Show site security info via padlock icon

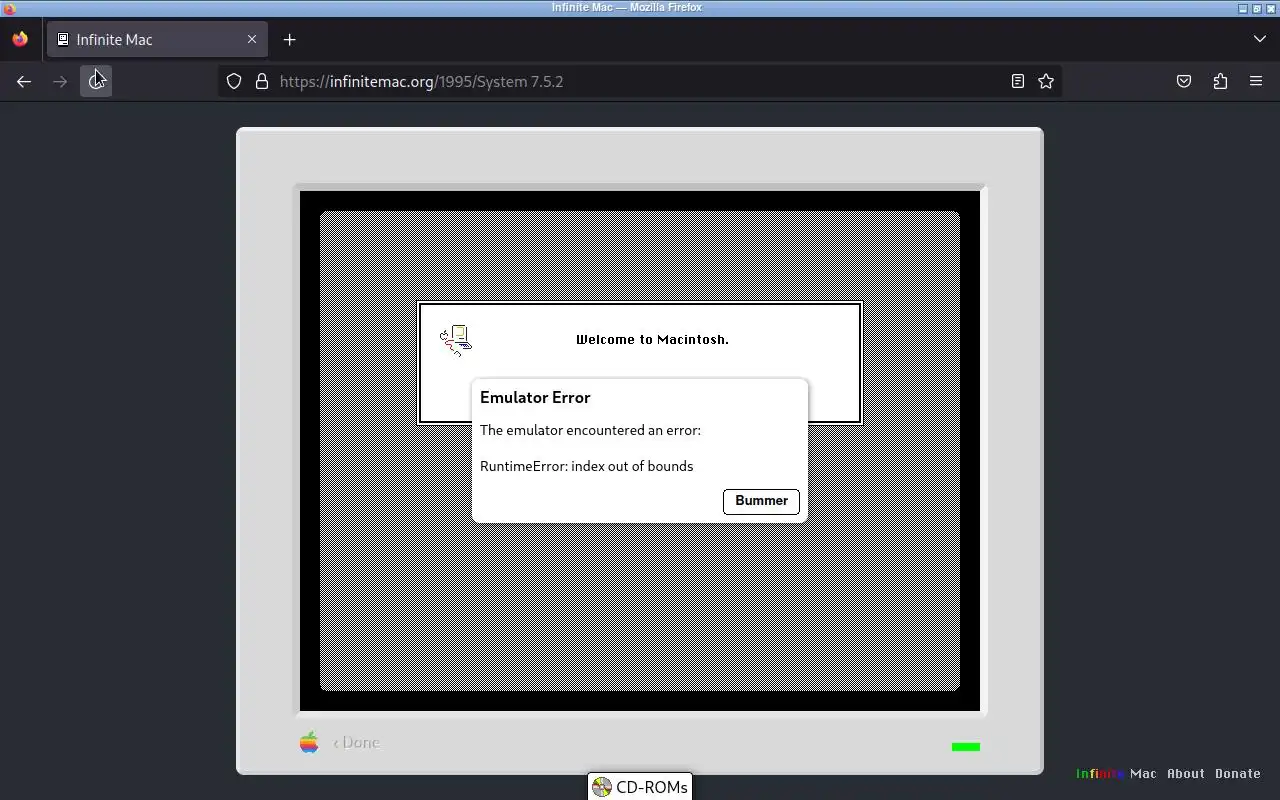point(262,81)
